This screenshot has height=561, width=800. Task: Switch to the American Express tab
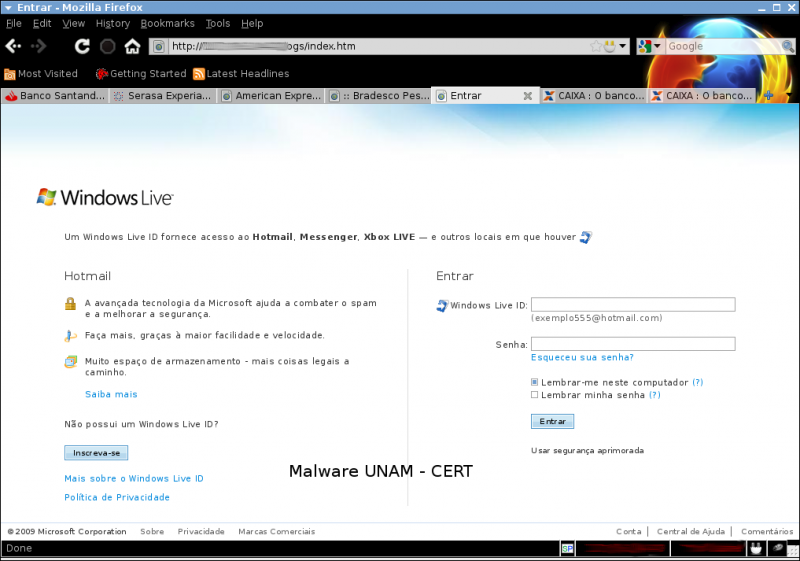pyautogui.click(x=271, y=96)
